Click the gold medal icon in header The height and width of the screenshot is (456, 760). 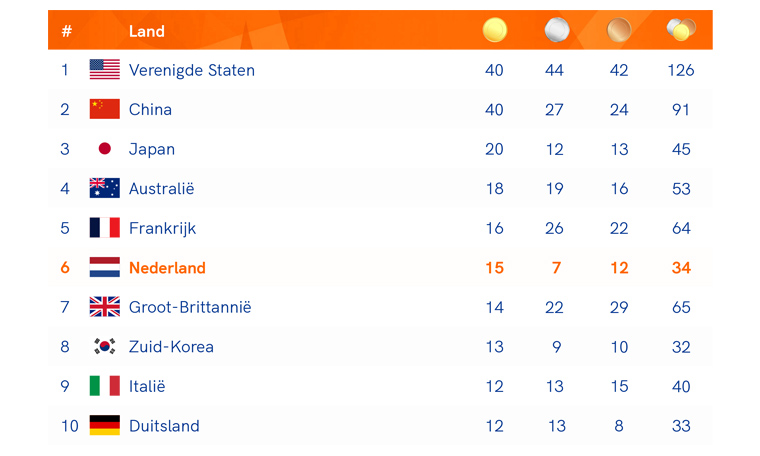(x=494, y=30)
